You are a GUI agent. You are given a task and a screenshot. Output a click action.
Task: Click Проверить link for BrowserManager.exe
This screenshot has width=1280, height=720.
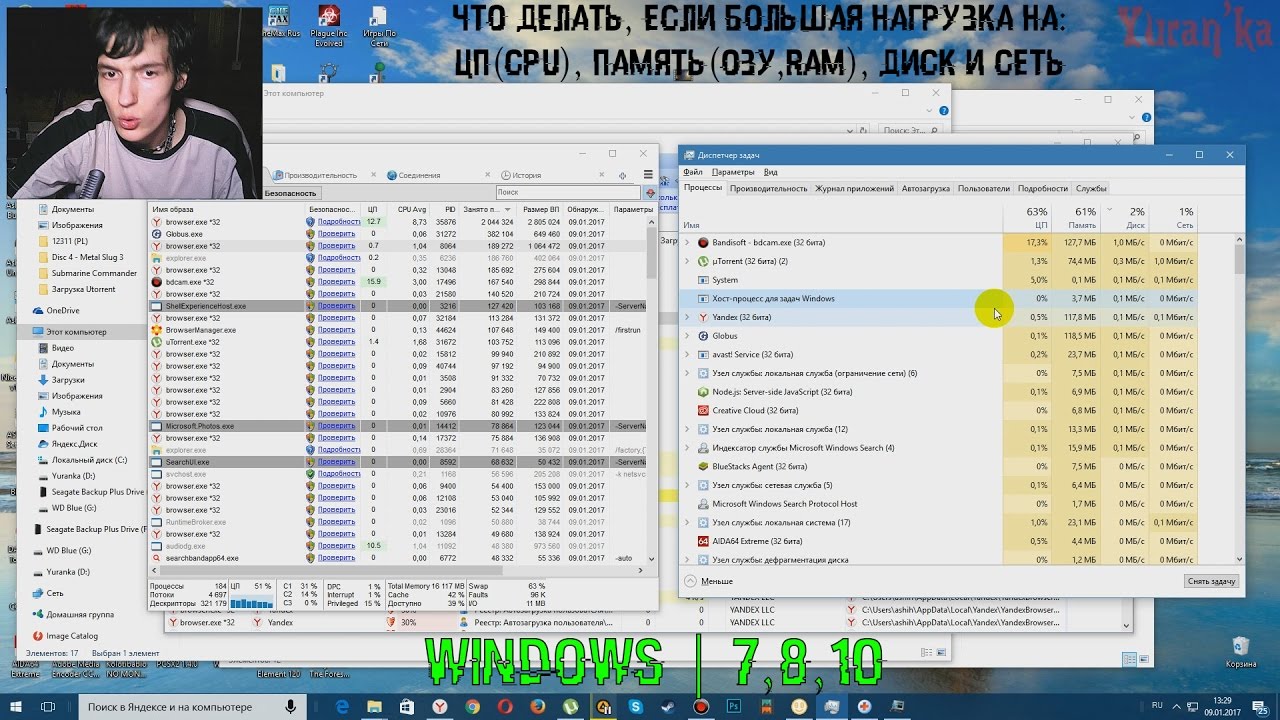[336, 330]
